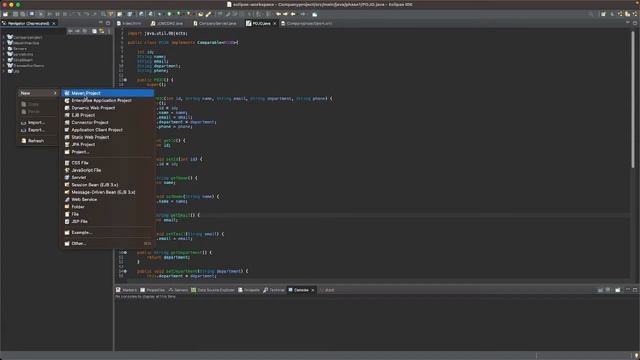
Task: Switch to the Servers view tab
Action: (178, 290)
